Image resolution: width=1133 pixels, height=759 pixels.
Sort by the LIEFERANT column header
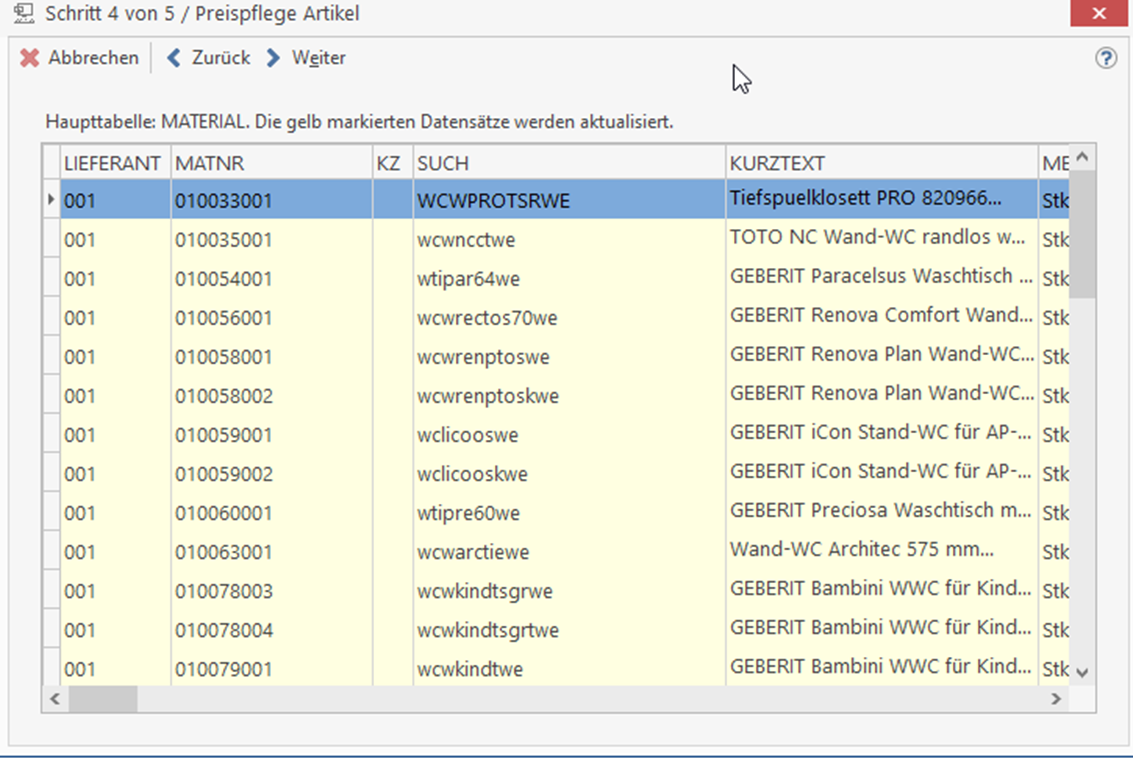112,163
